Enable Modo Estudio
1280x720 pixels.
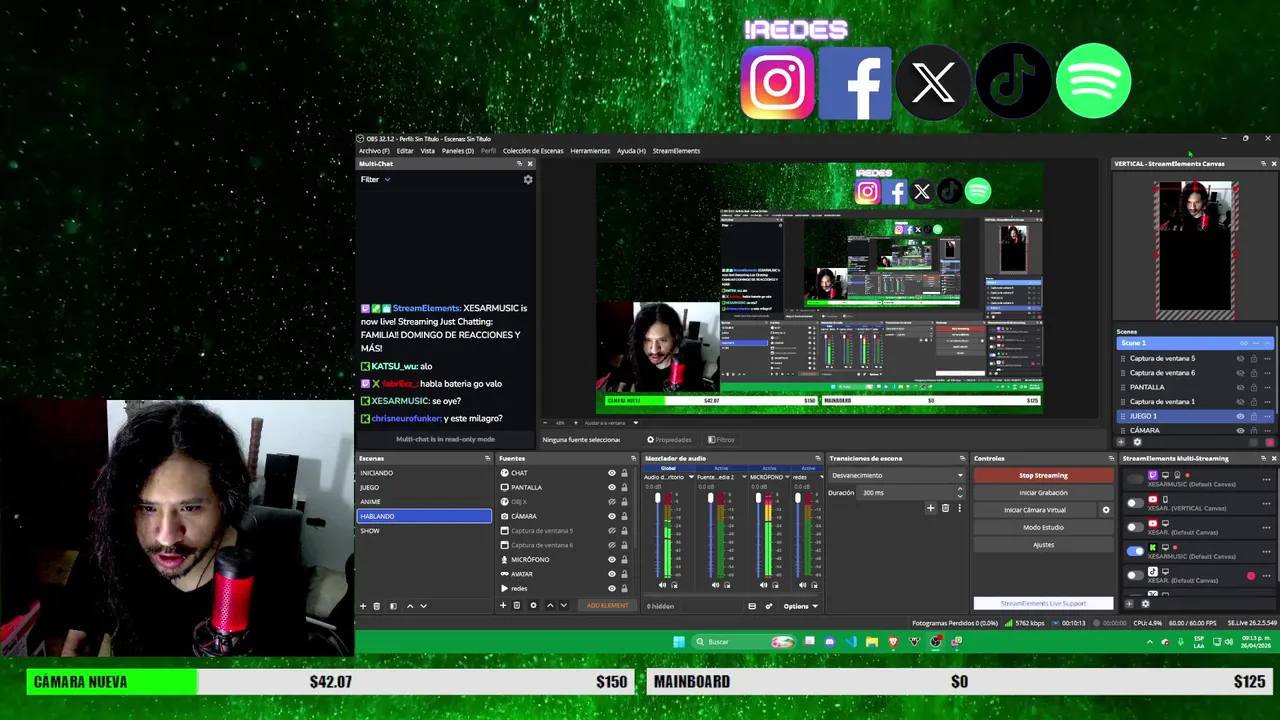point(1043,527)
